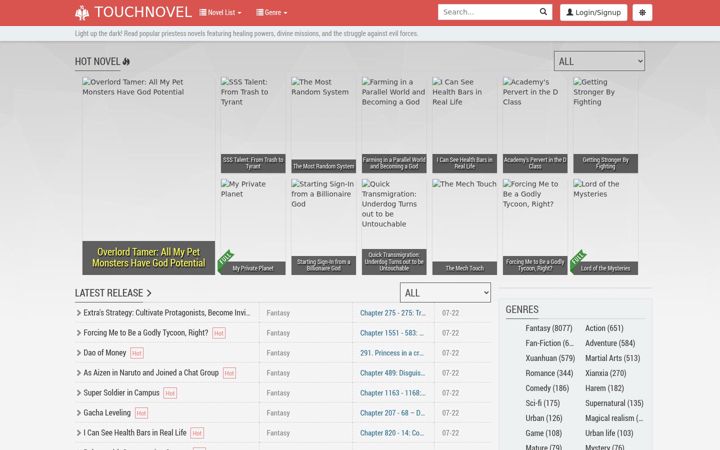Open Overlord Tamer featured novel cover
The height and width of the screenshot is (450, 720).
148,176
